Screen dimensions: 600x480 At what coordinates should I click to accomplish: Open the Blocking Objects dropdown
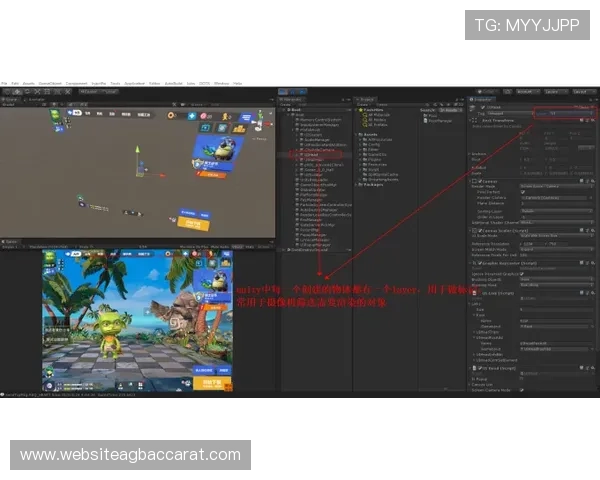(x=556, y=279)
